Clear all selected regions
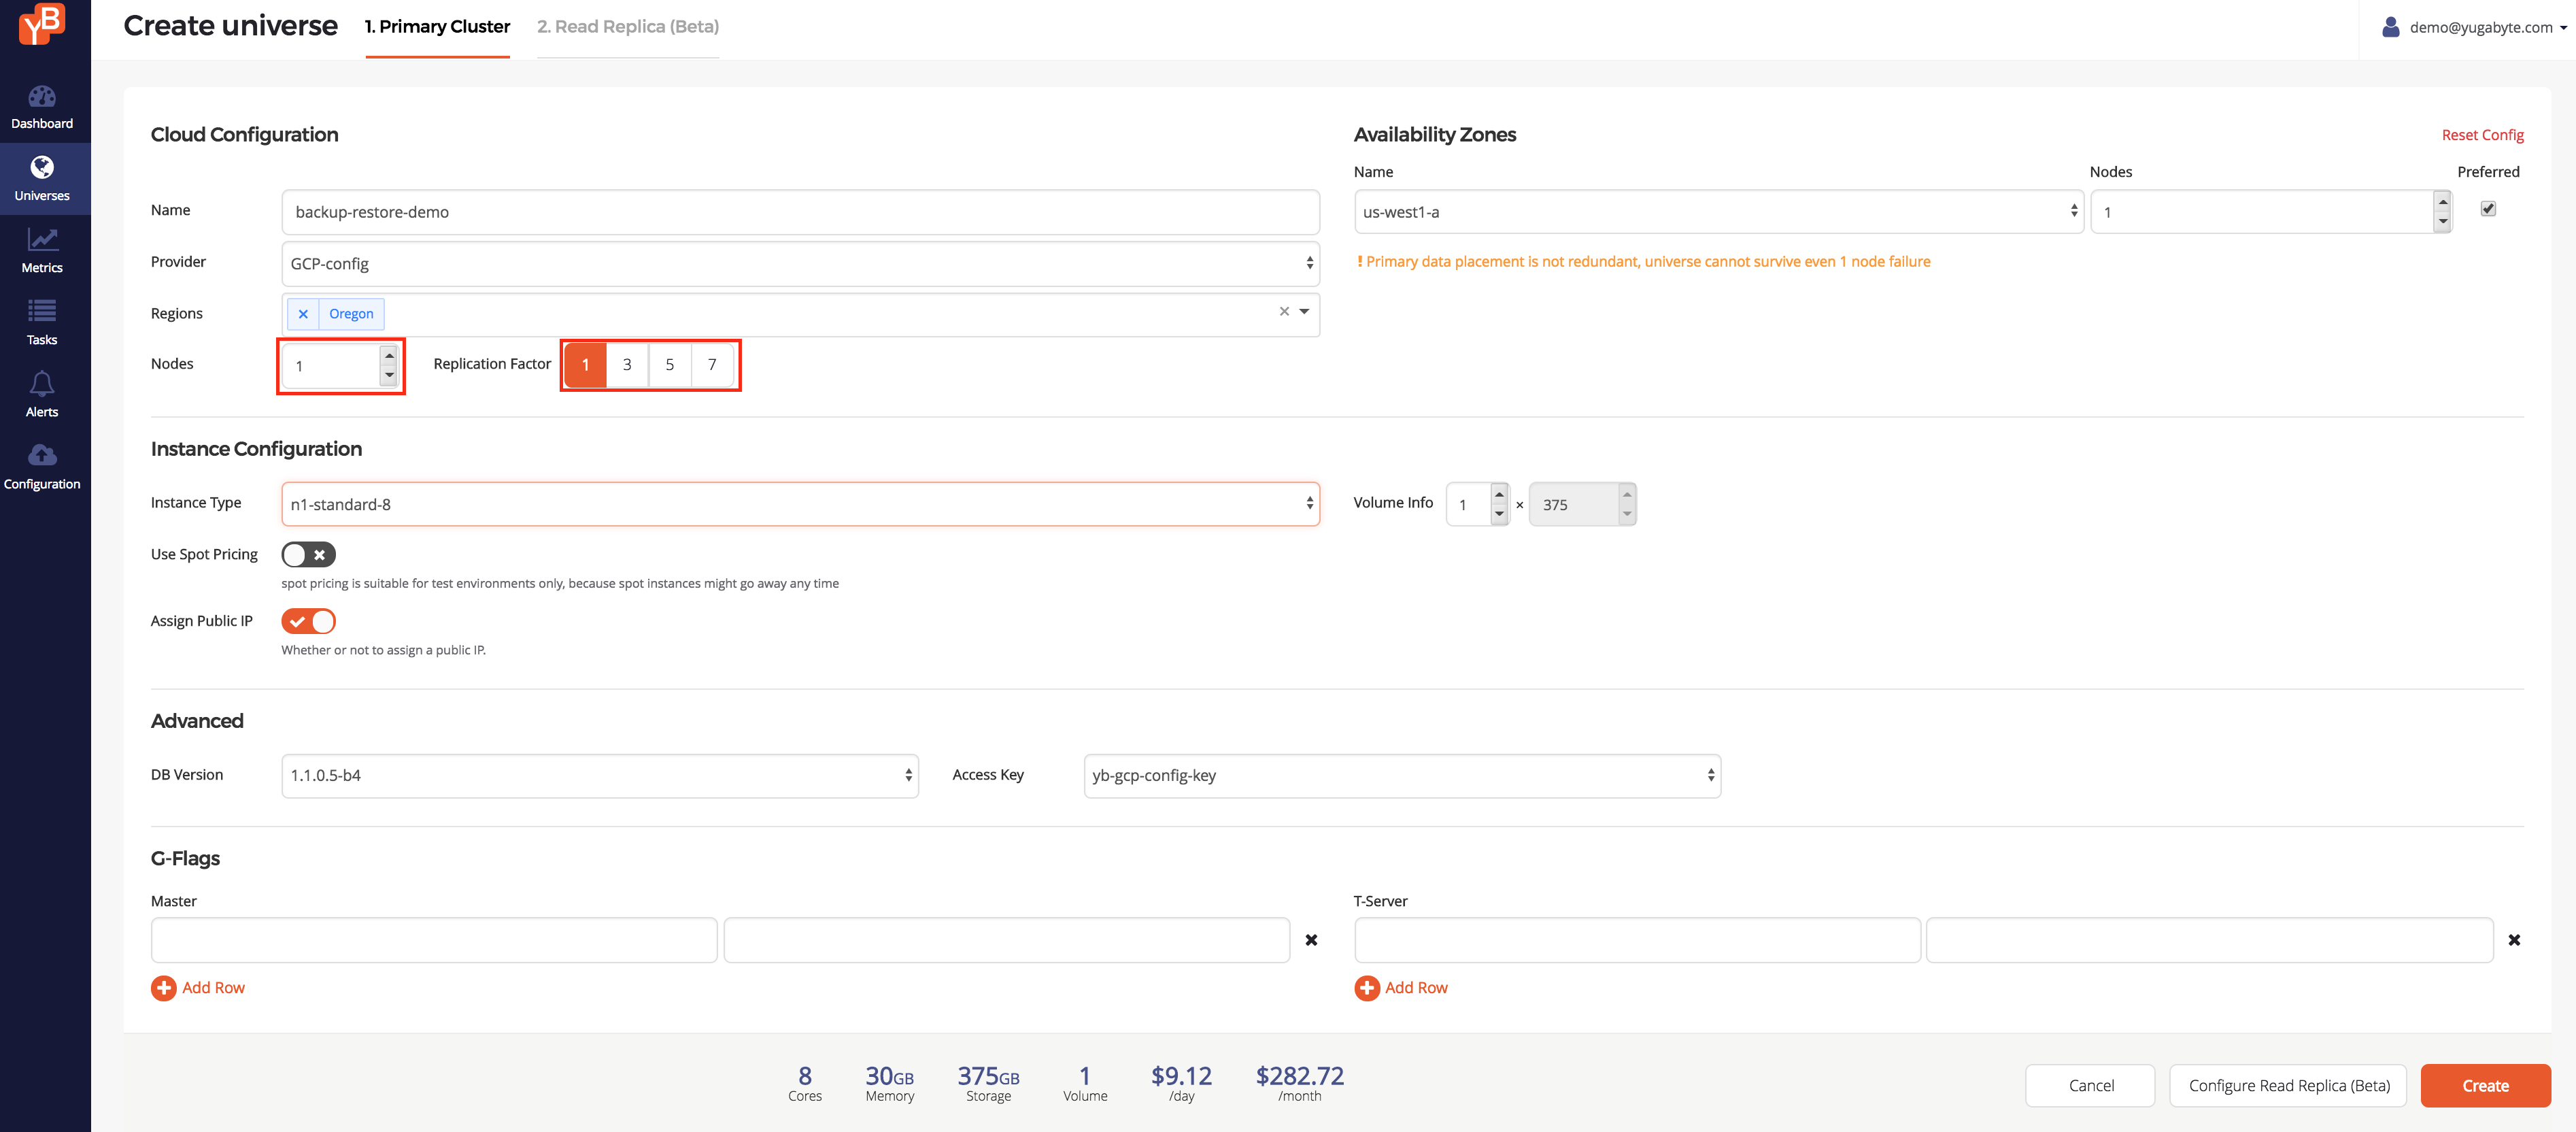The image size is (2576, 1132). 1284,312
